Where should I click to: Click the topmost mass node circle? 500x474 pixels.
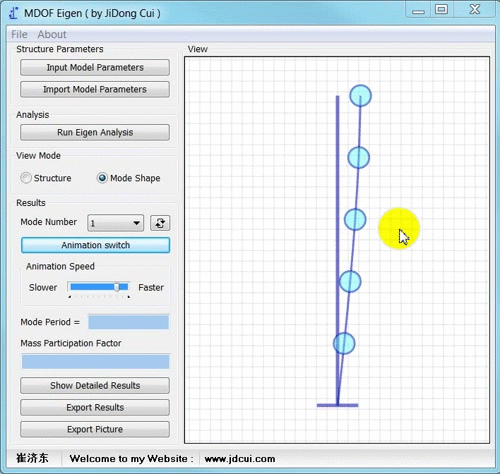tap(360, 96)
